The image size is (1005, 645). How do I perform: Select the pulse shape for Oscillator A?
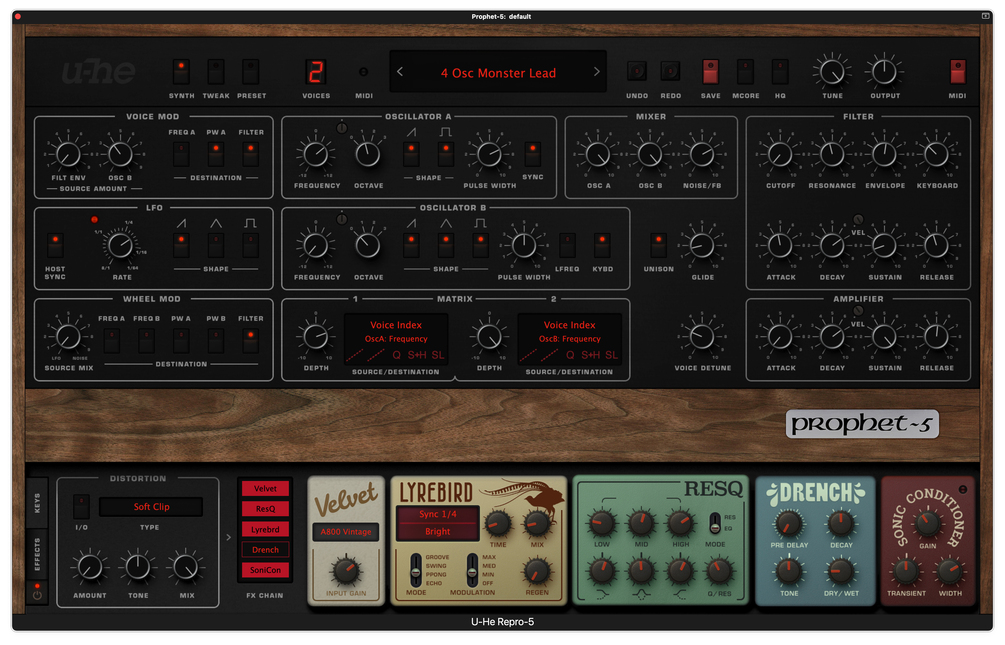click(446, 154)
